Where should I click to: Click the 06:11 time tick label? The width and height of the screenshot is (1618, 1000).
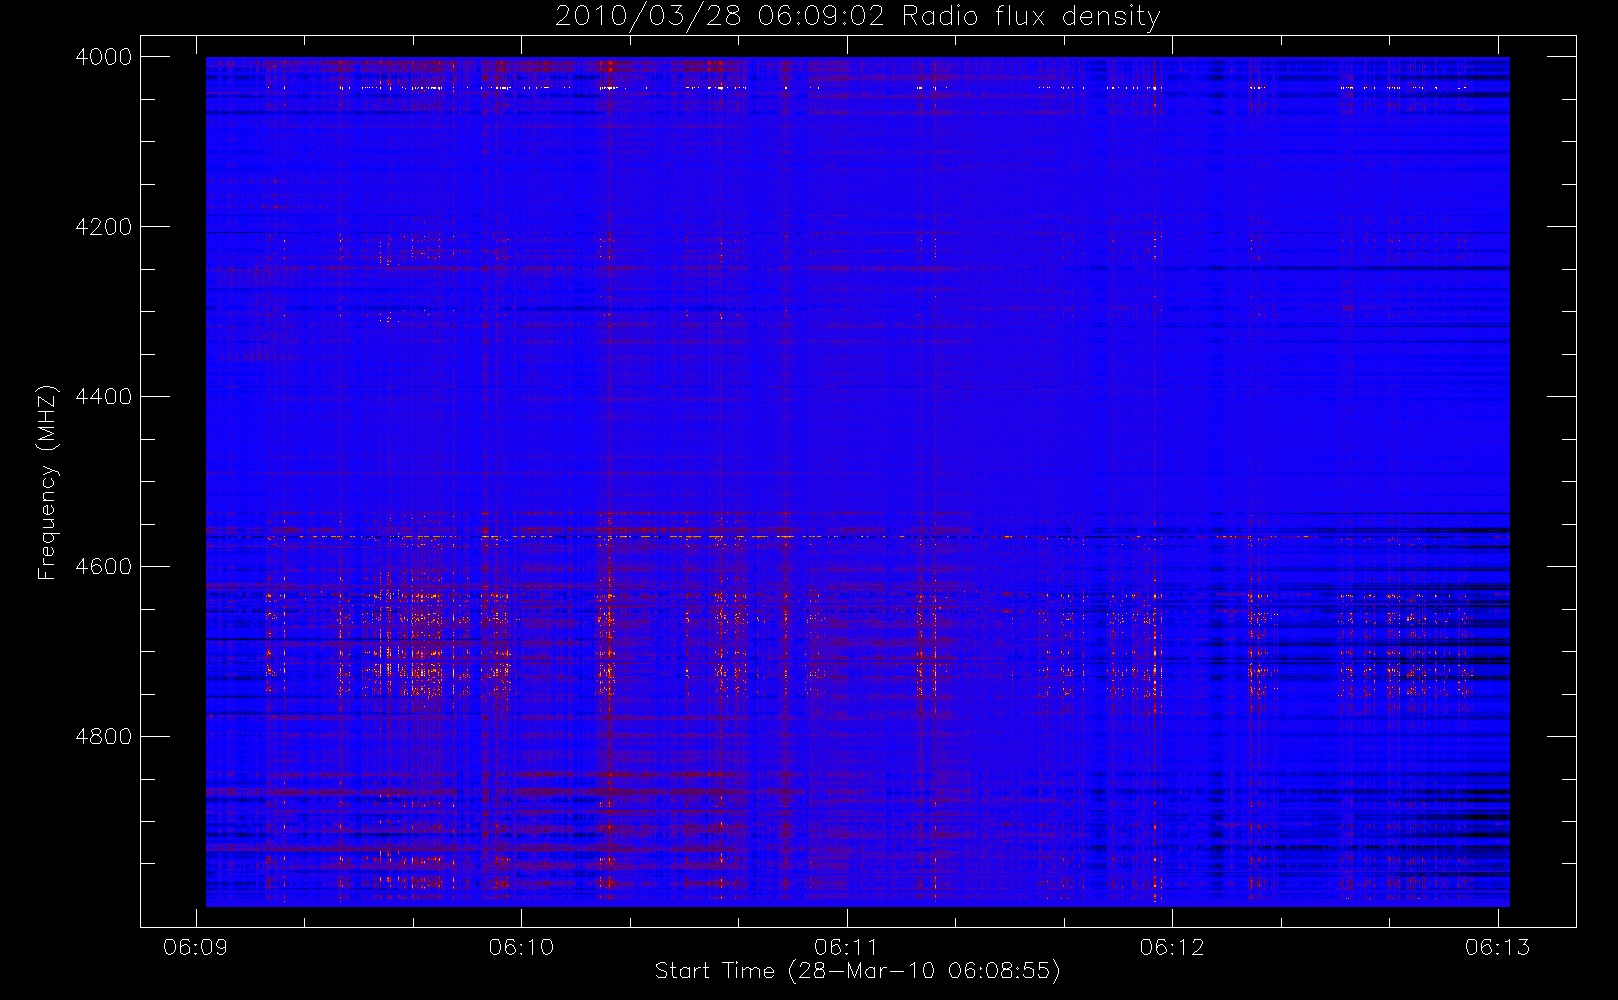point(846,947)
